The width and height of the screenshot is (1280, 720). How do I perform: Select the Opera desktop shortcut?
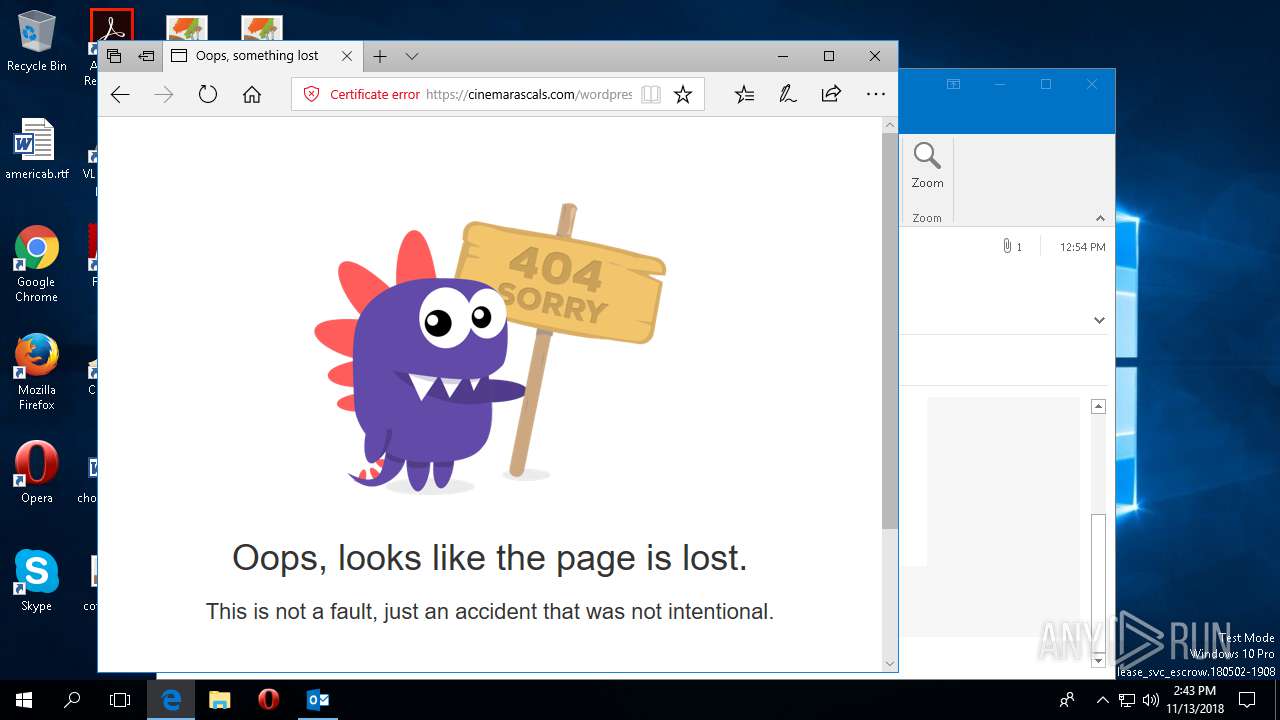36,472
